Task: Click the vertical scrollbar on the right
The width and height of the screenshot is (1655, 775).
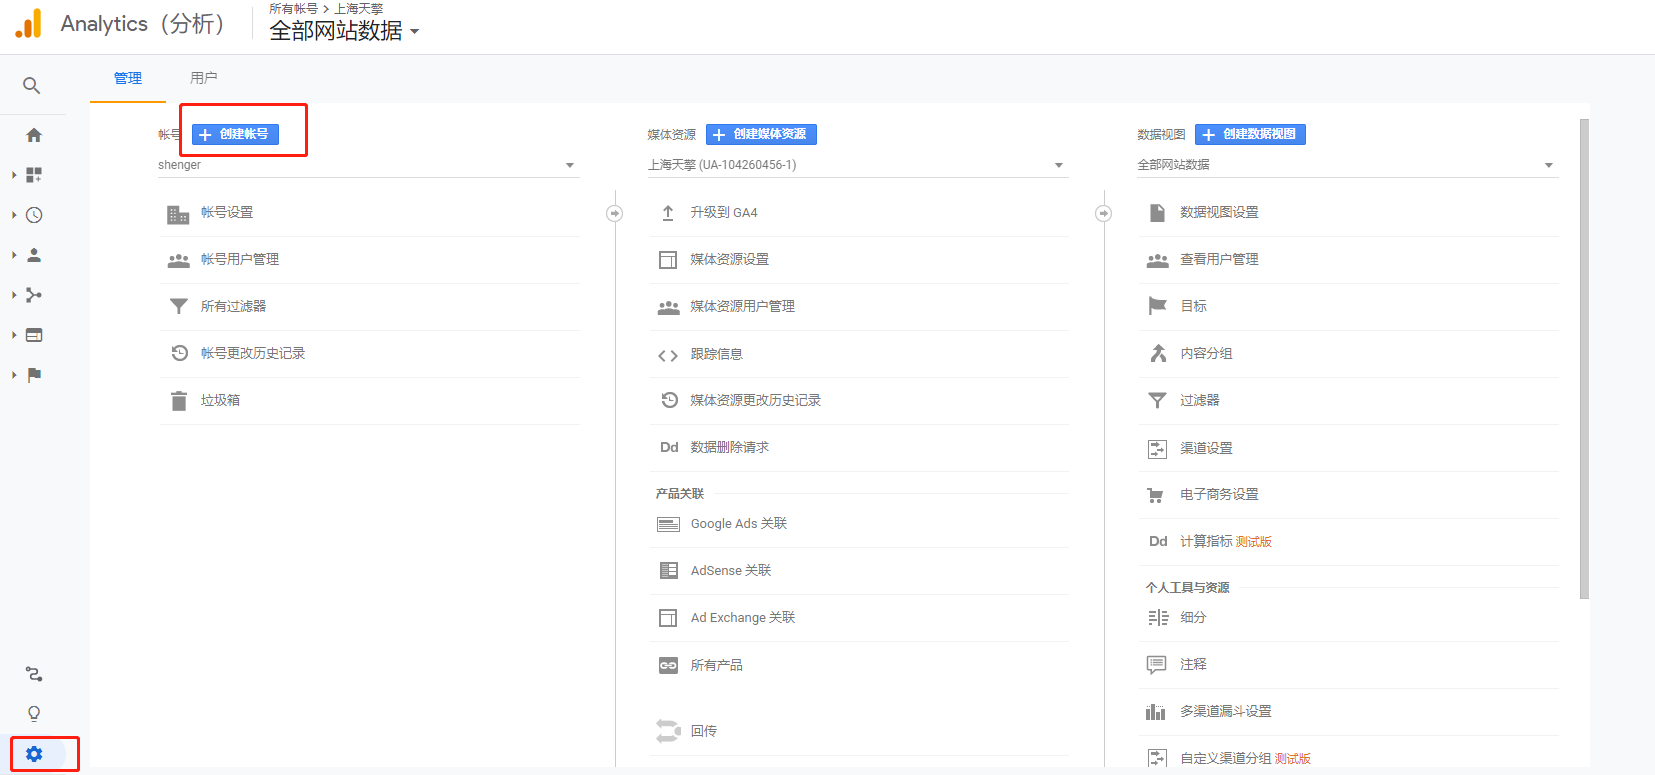Action: [x=1584, y=359]
